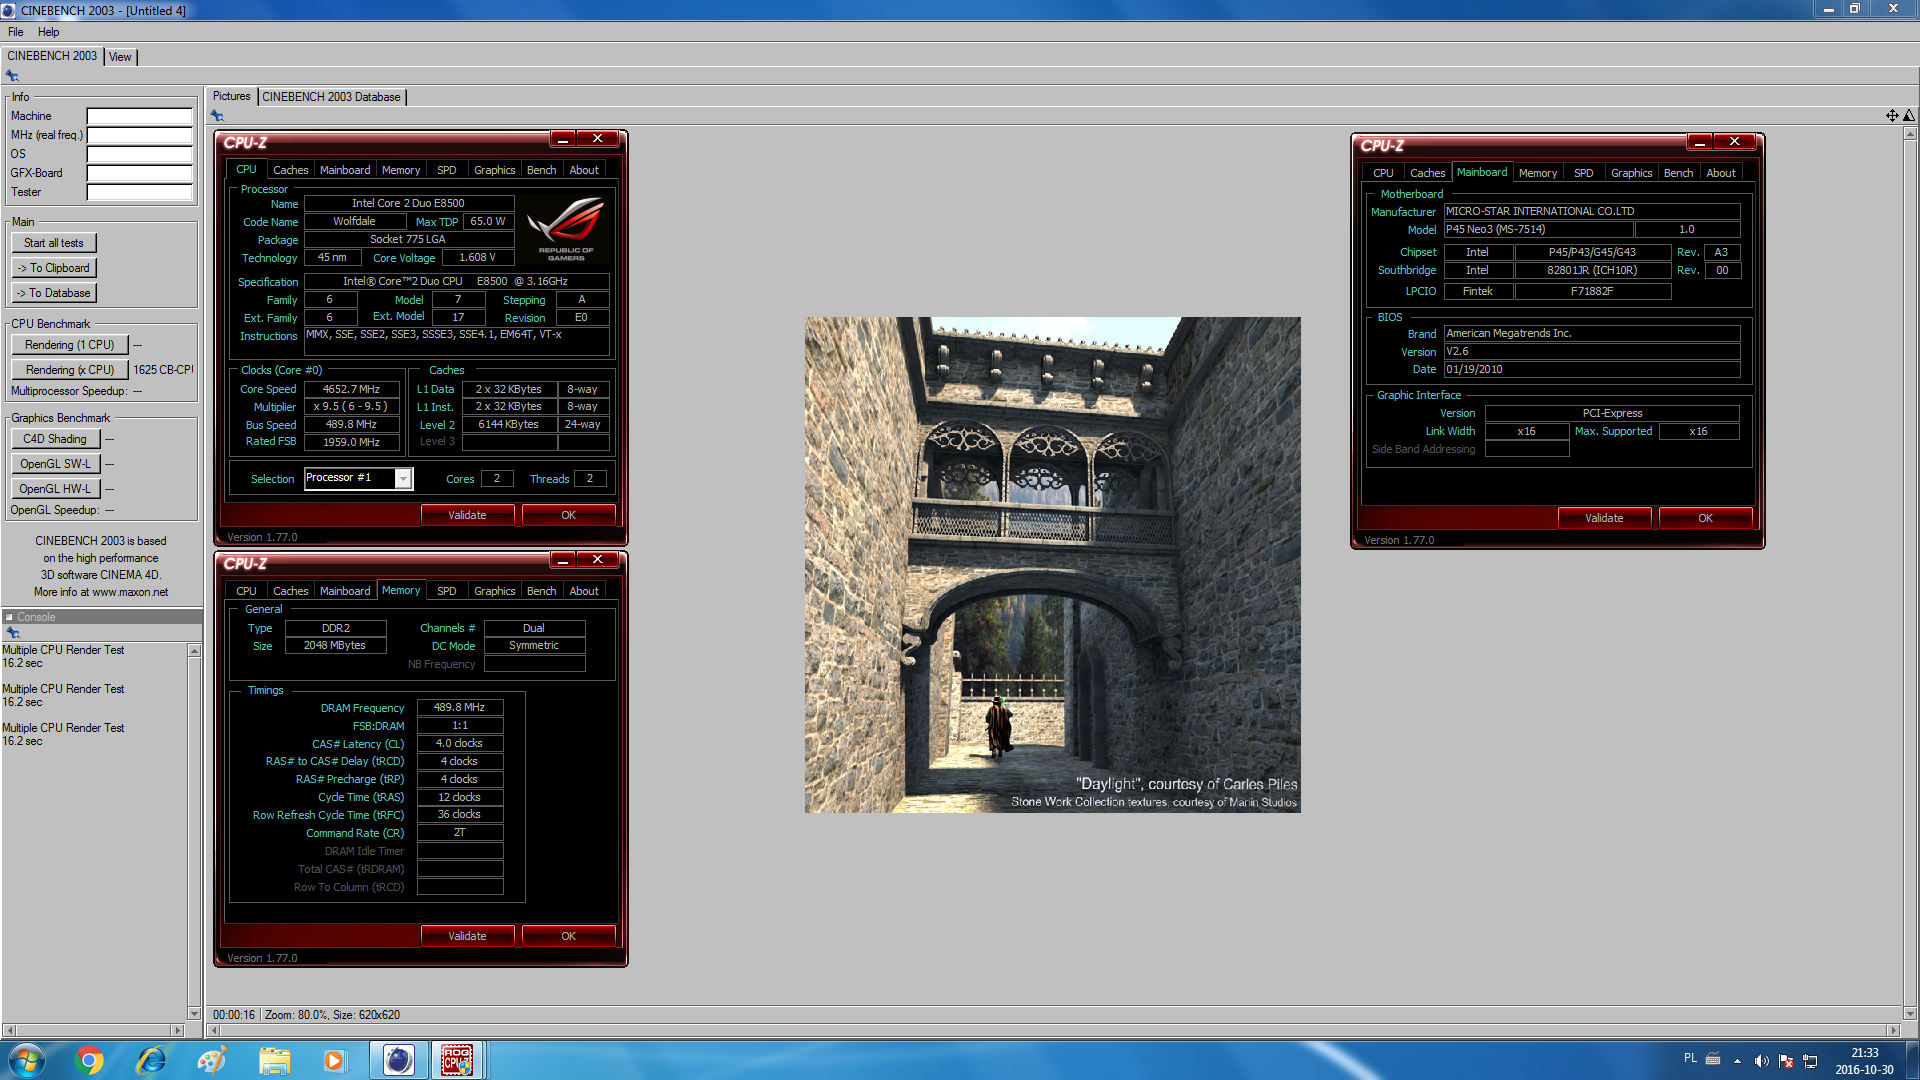Open the Processor #1 selection dropdown
The height and width of the screenshot is (1080, 1920).
tap(403, 479)
